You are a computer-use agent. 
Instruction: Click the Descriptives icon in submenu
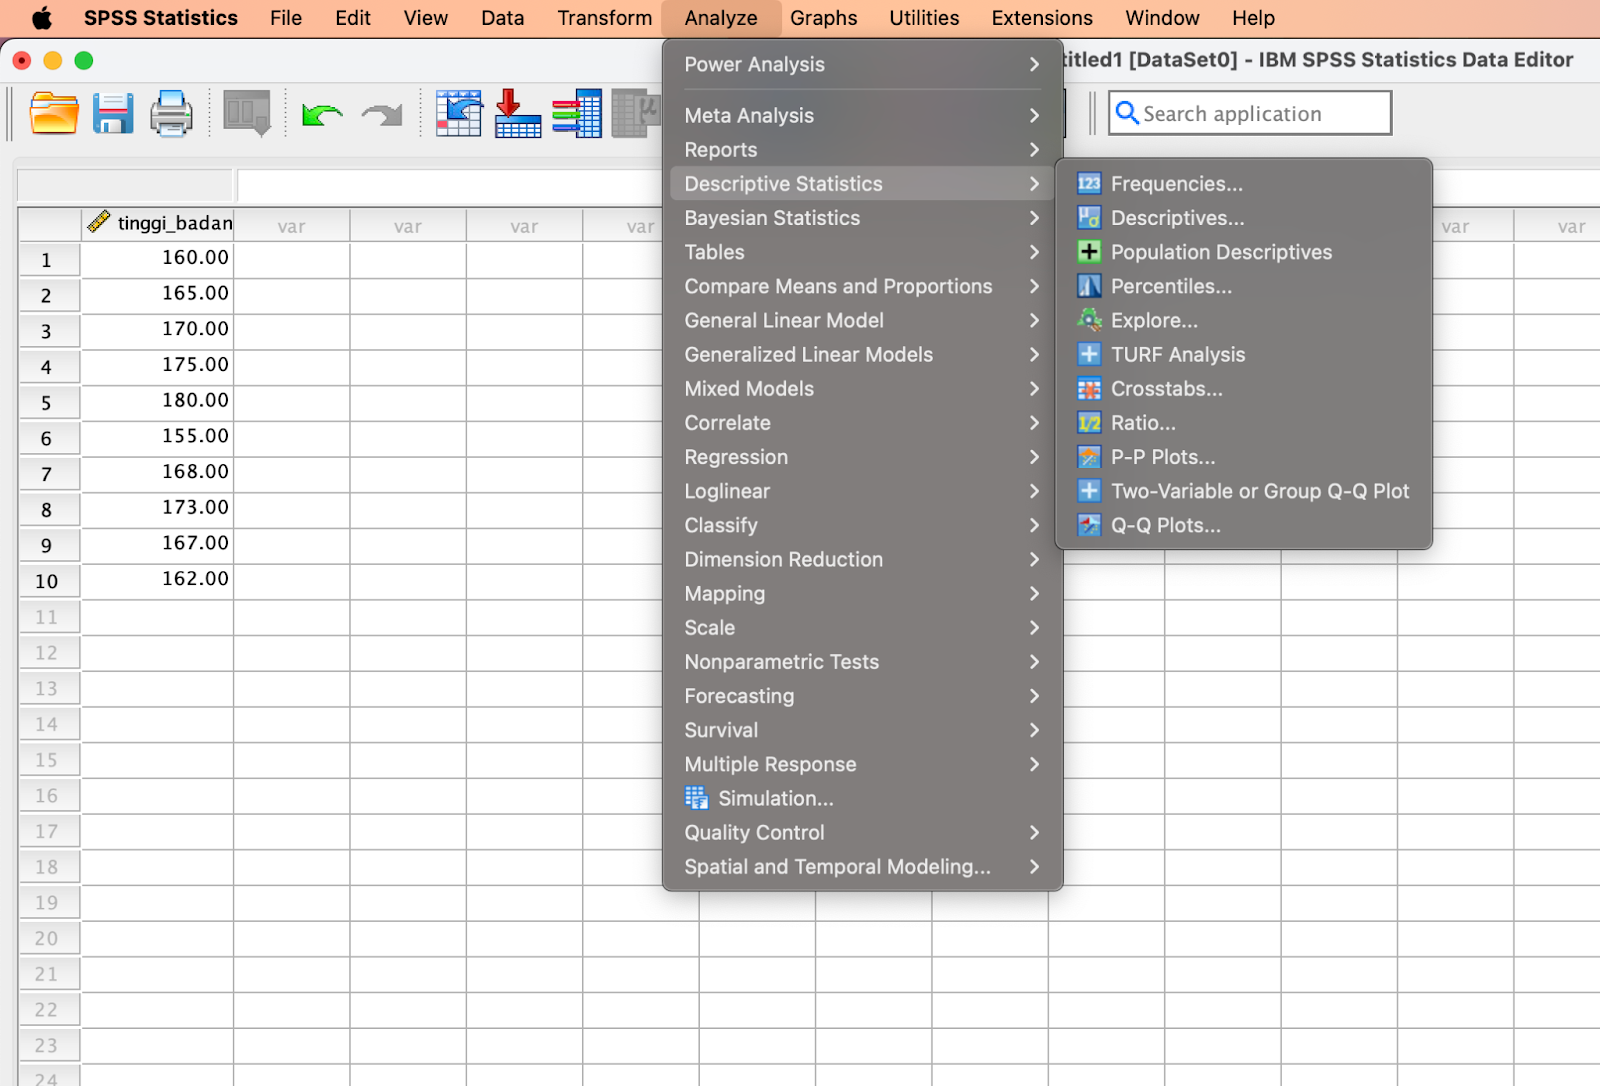[x=1089, y=217]
